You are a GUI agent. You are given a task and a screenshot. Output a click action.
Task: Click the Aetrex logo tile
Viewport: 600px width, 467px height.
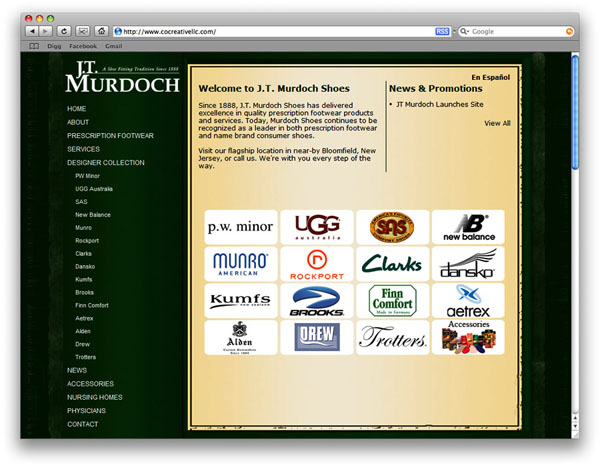(x=468, y=300)
